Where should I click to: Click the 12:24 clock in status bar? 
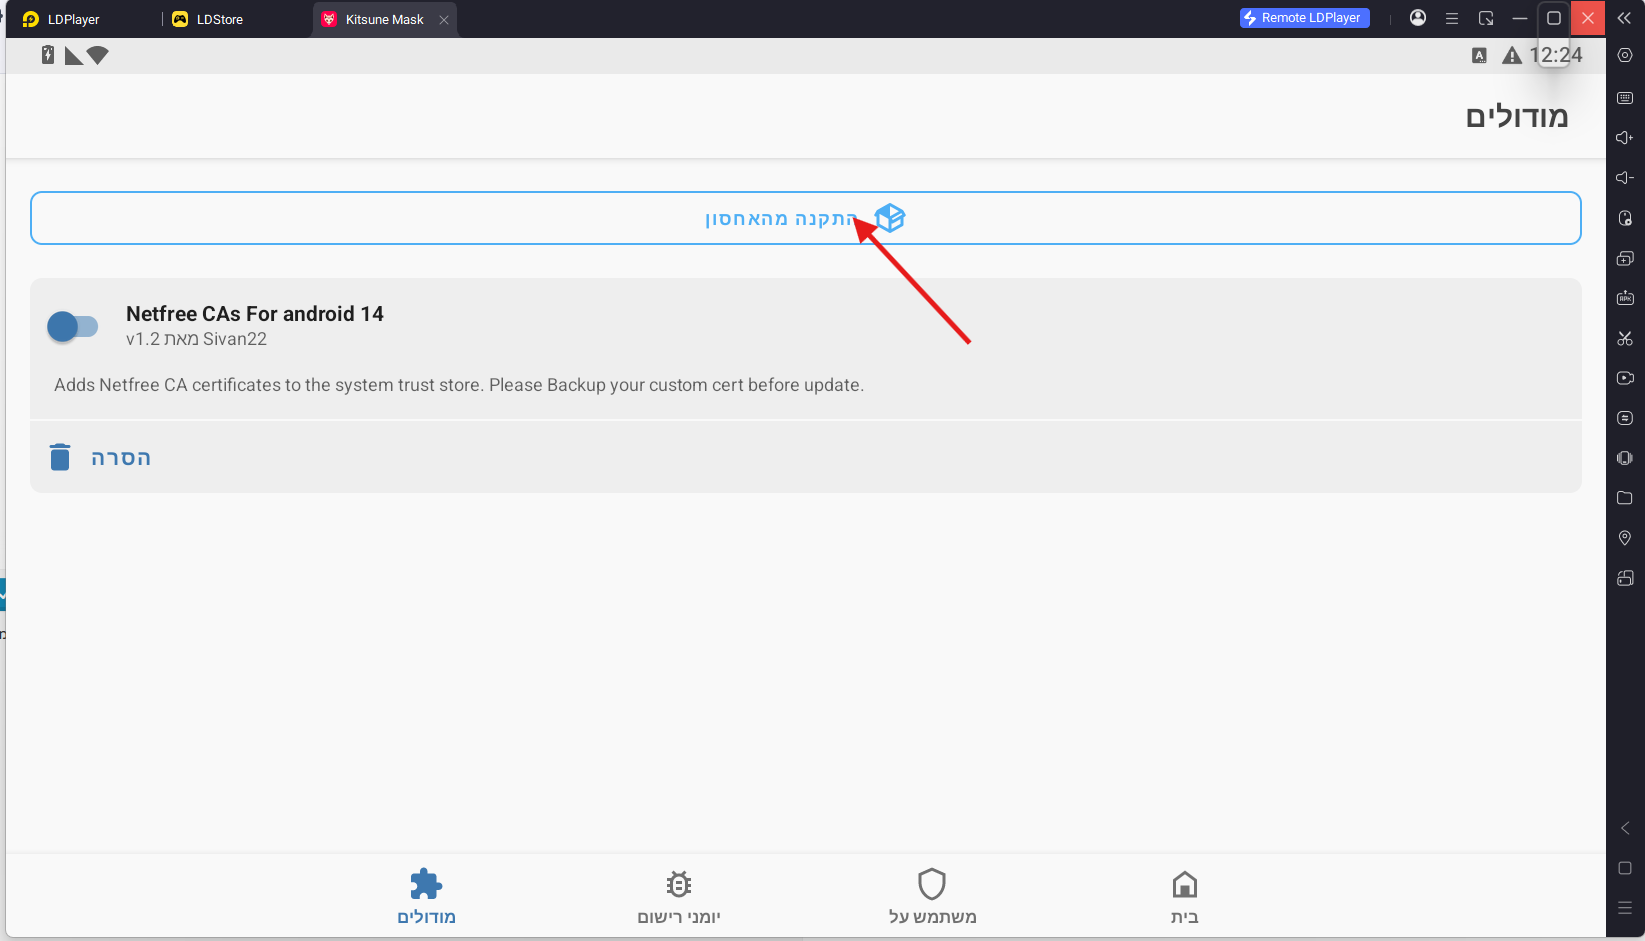(x=1556, y=56)
